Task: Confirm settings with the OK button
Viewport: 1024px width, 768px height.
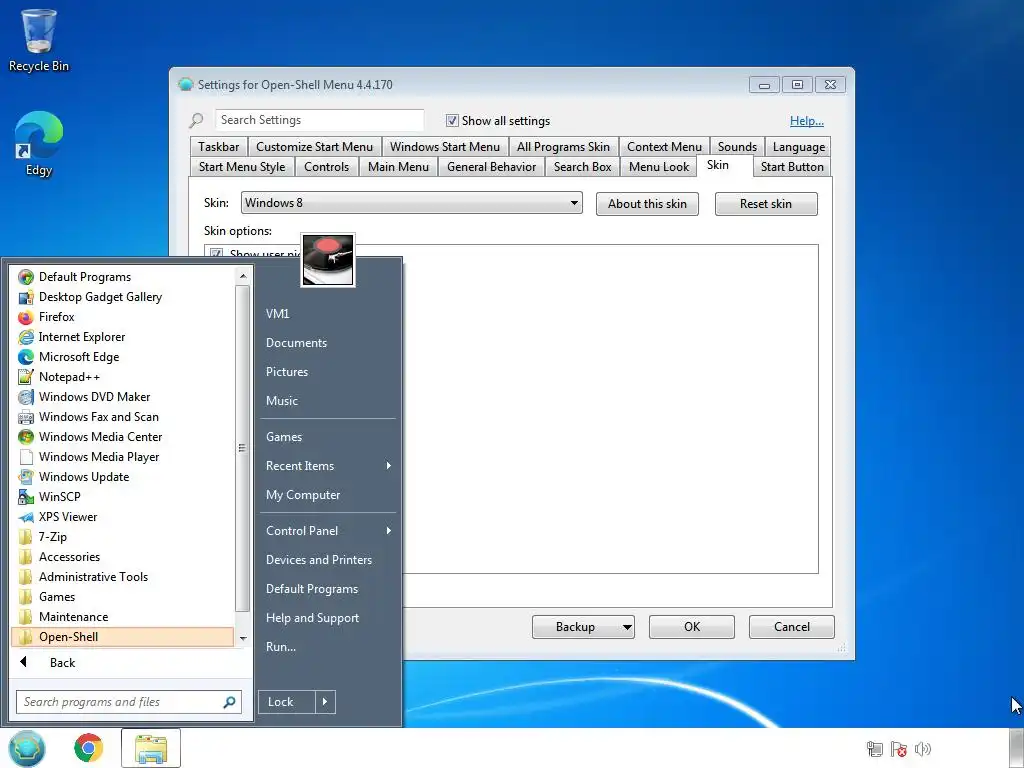Action: pyautogui.click(x=692, y=627)
